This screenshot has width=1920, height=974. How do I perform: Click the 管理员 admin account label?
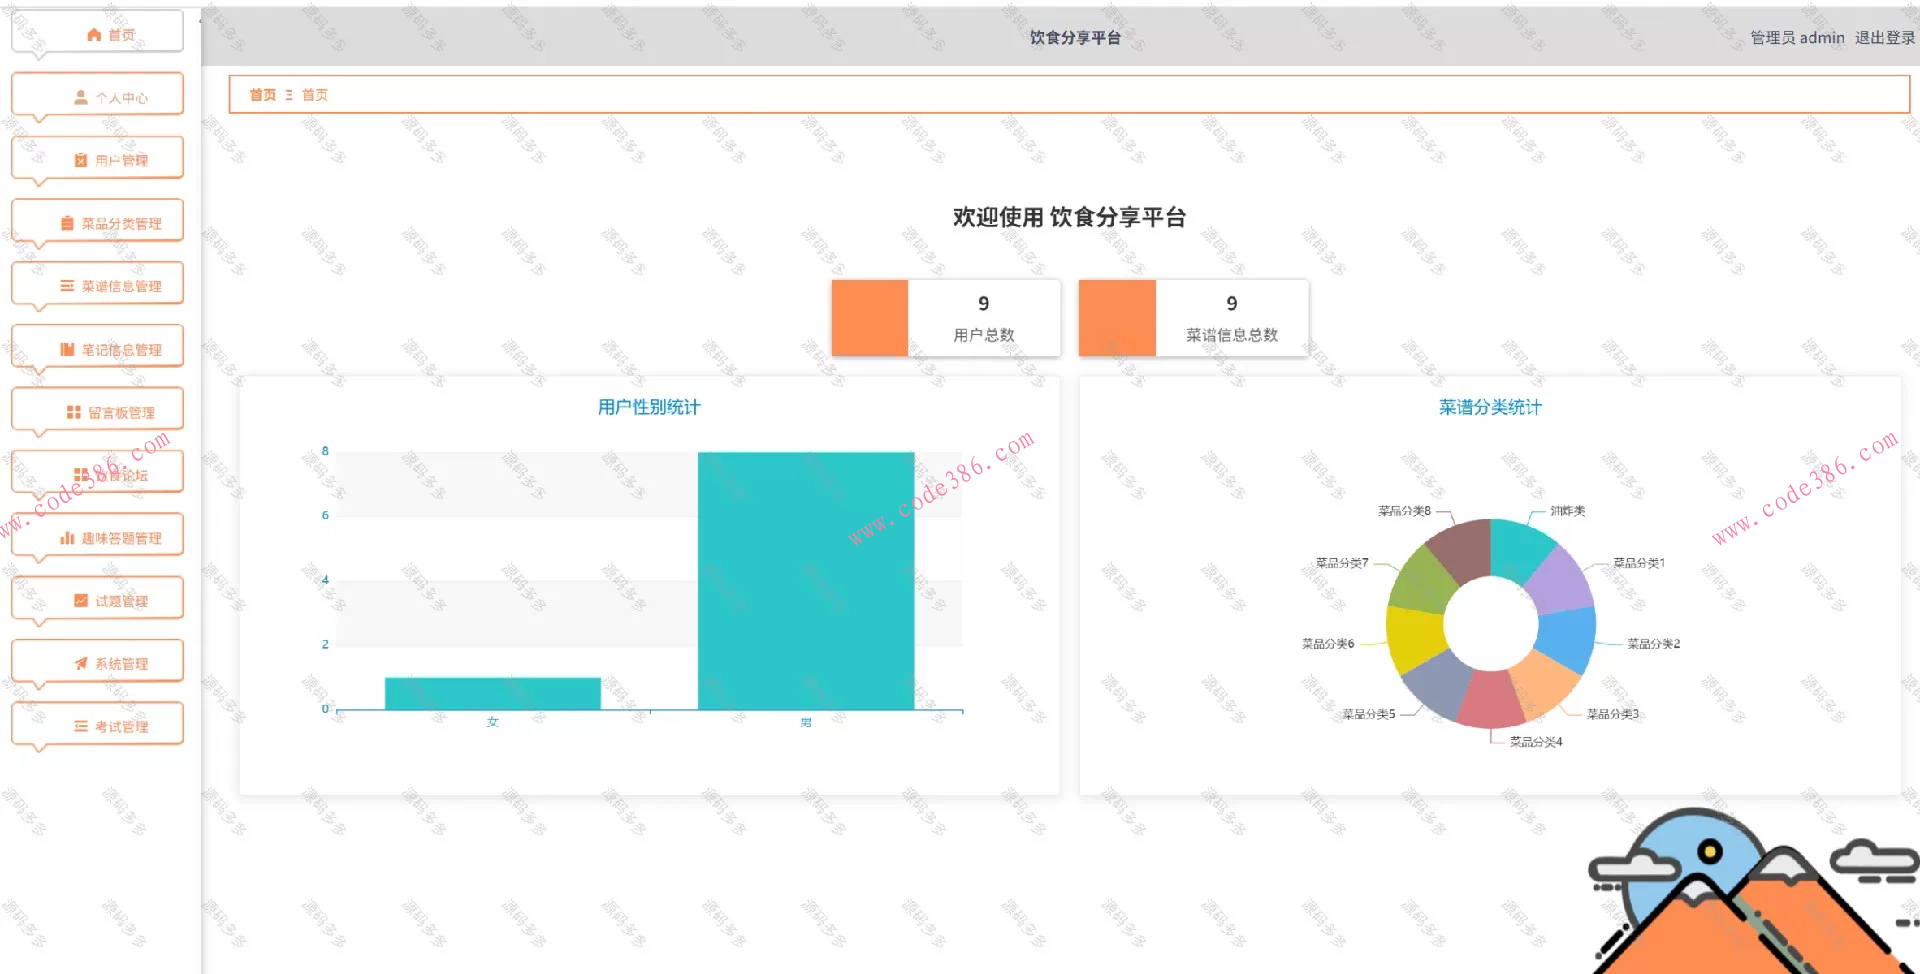click(x=1797, y=38)
